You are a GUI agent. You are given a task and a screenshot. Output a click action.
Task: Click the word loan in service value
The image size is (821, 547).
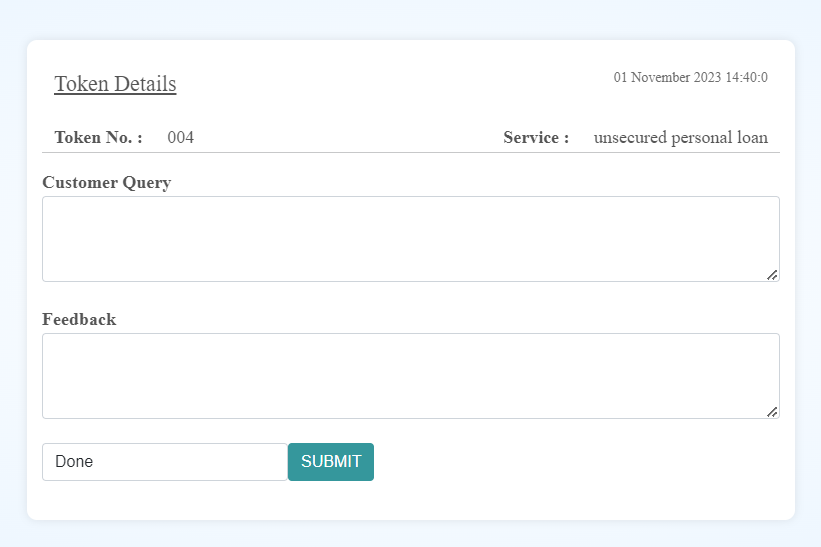point(752,138)
